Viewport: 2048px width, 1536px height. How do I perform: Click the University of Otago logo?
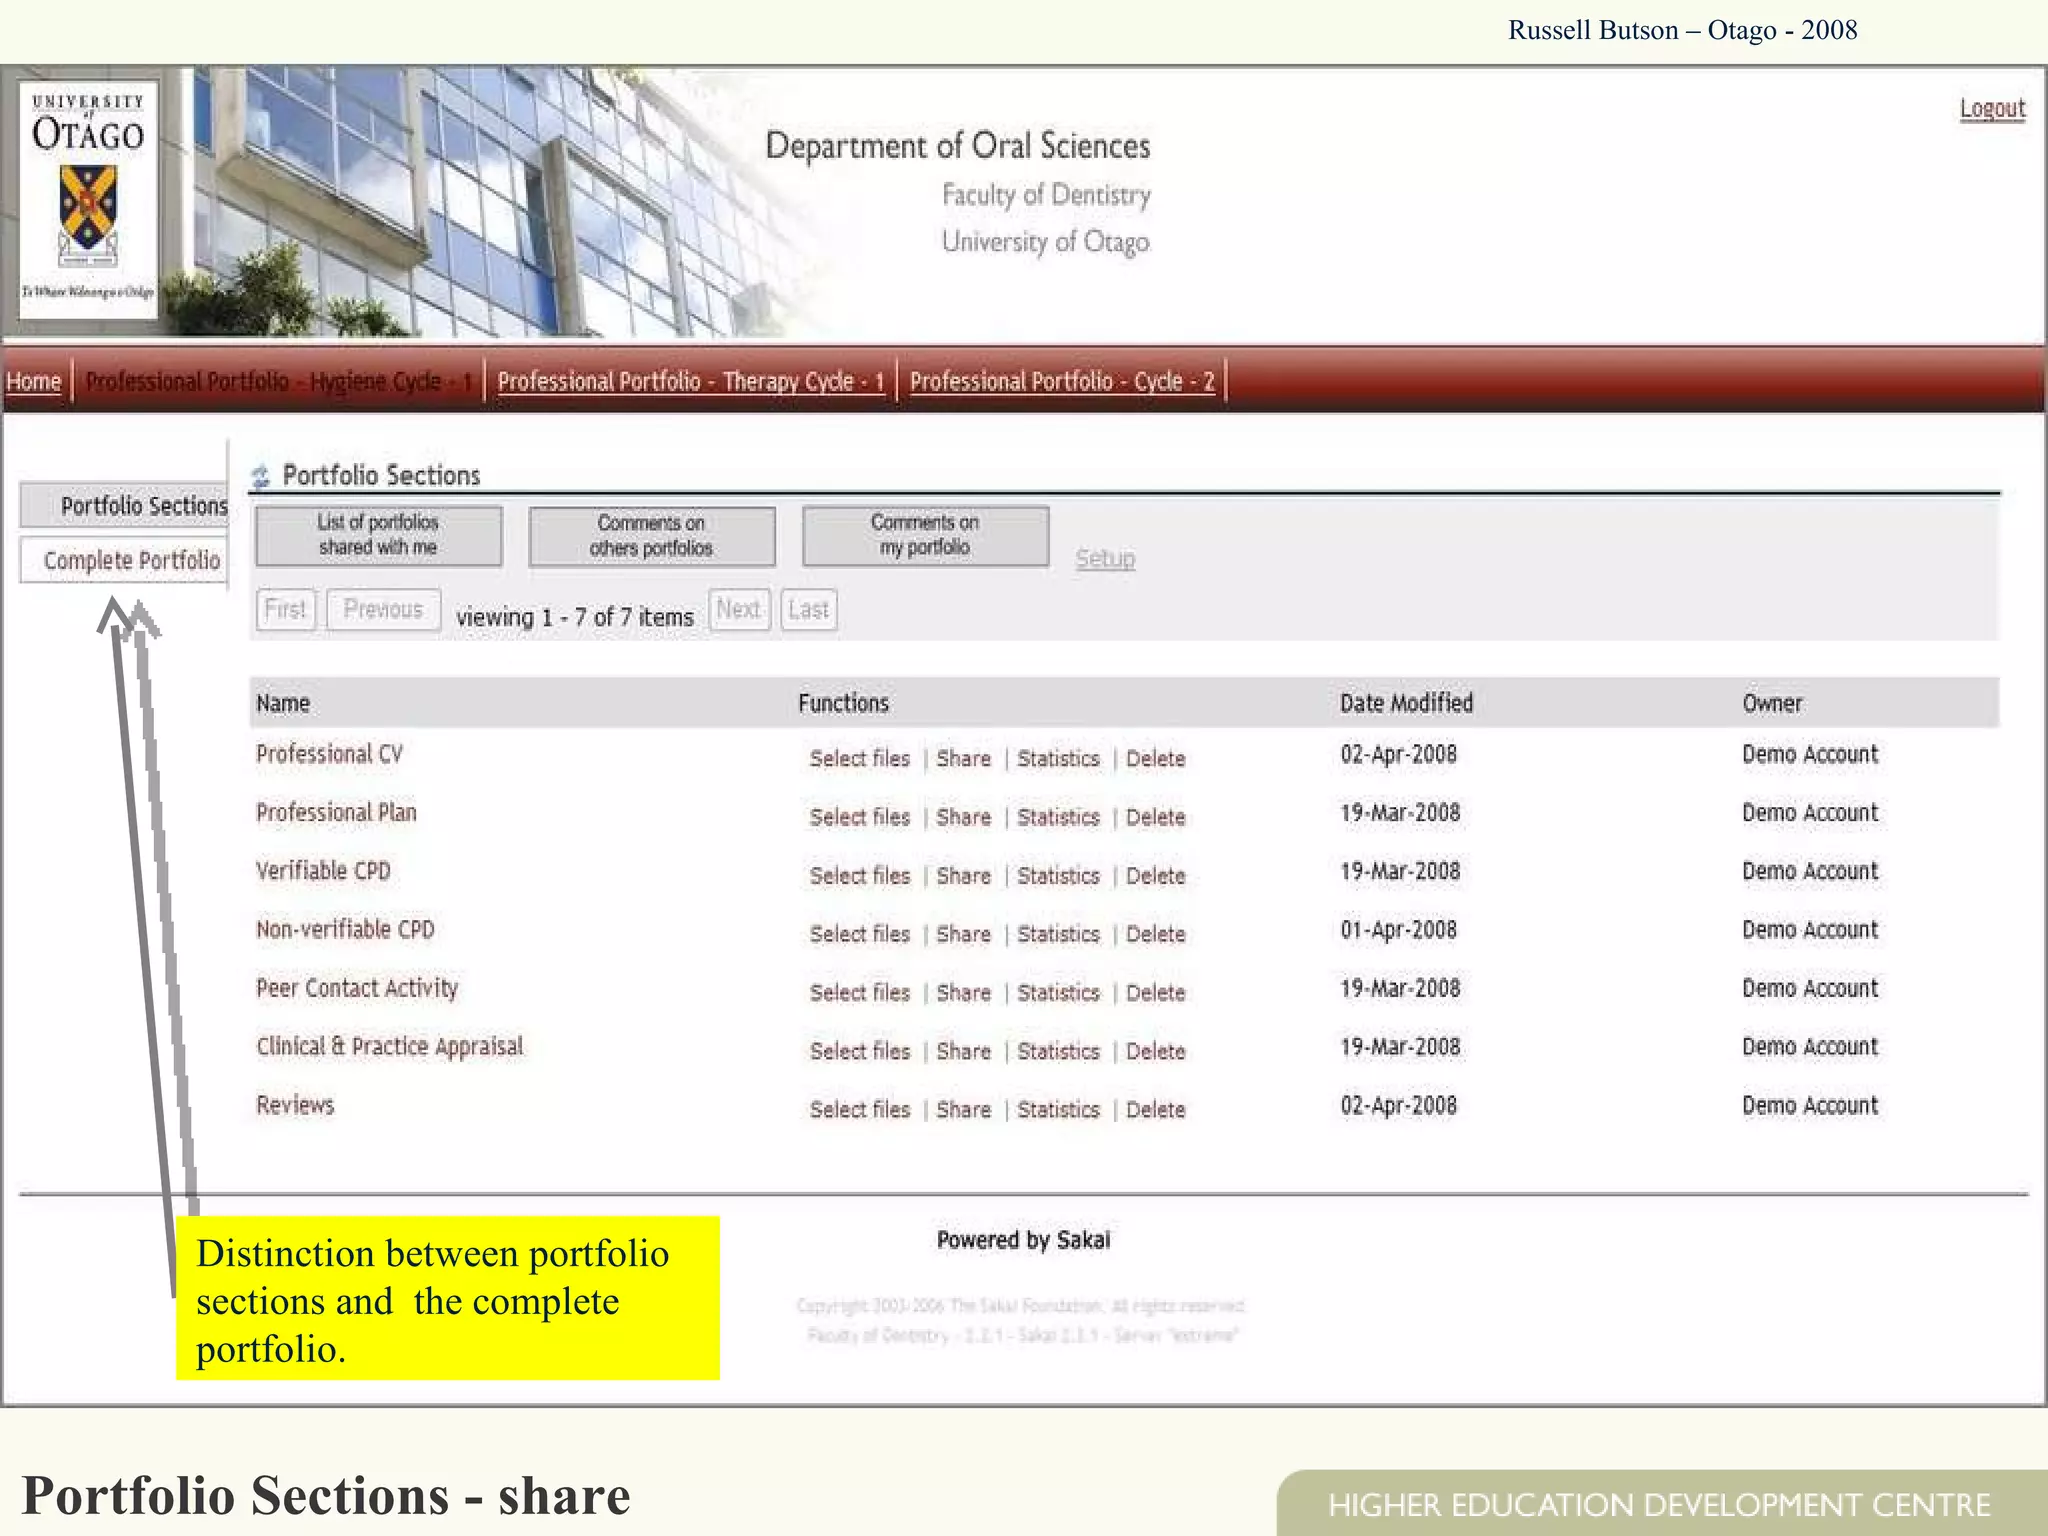[88, 199]
